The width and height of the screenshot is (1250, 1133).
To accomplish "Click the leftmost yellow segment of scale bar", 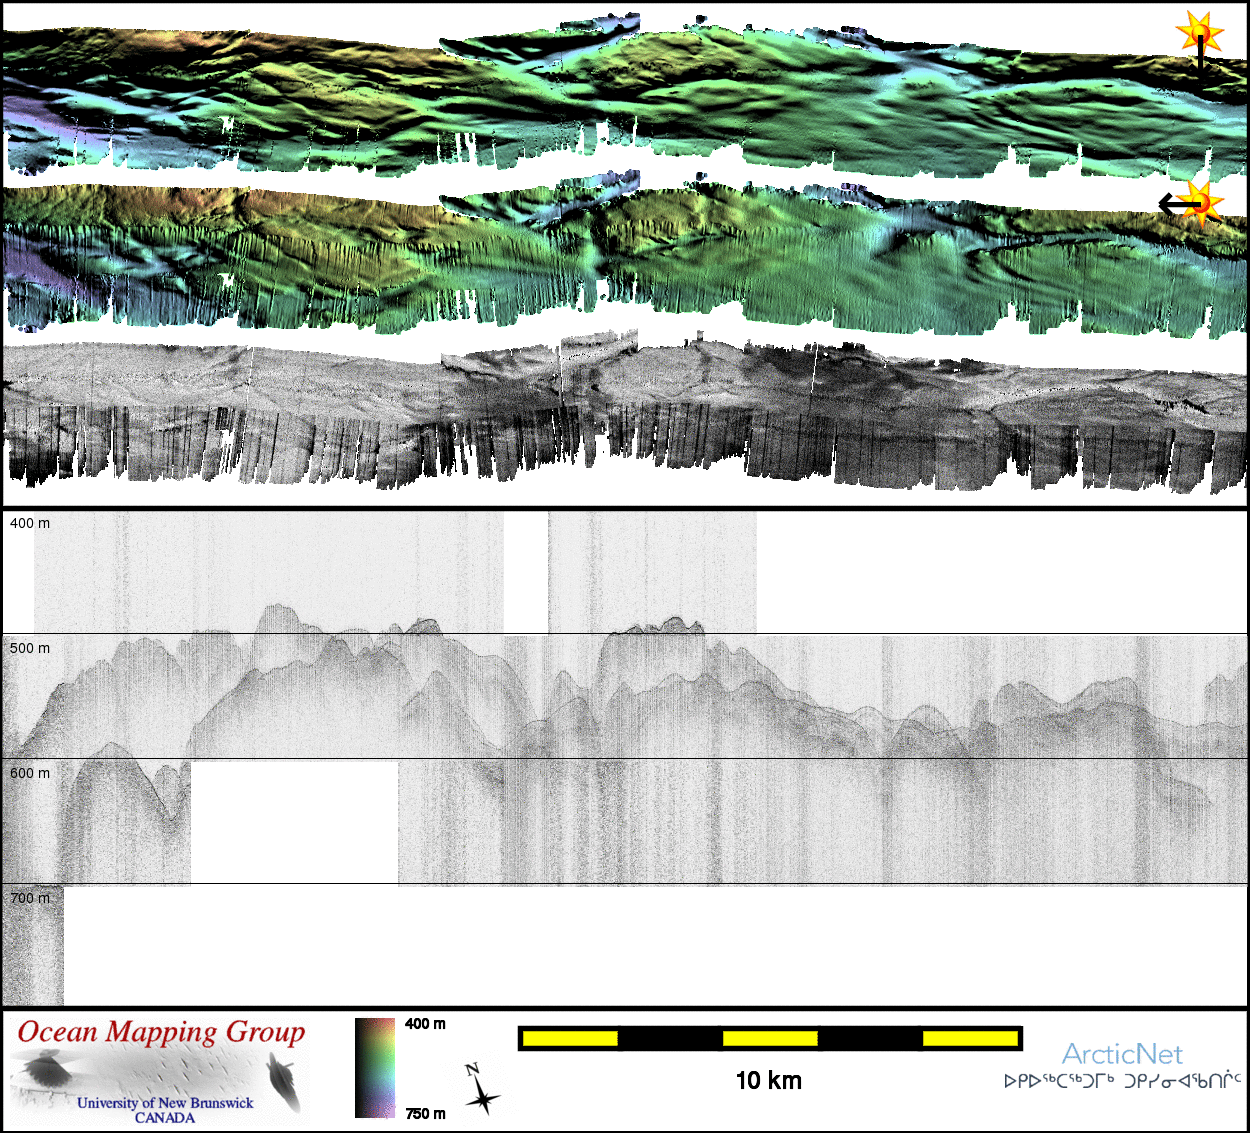I will coord(570,1039).
